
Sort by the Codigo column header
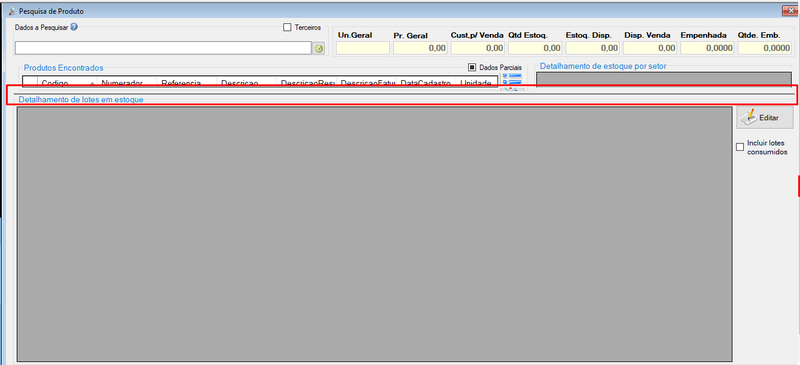(x=66, y=83)
